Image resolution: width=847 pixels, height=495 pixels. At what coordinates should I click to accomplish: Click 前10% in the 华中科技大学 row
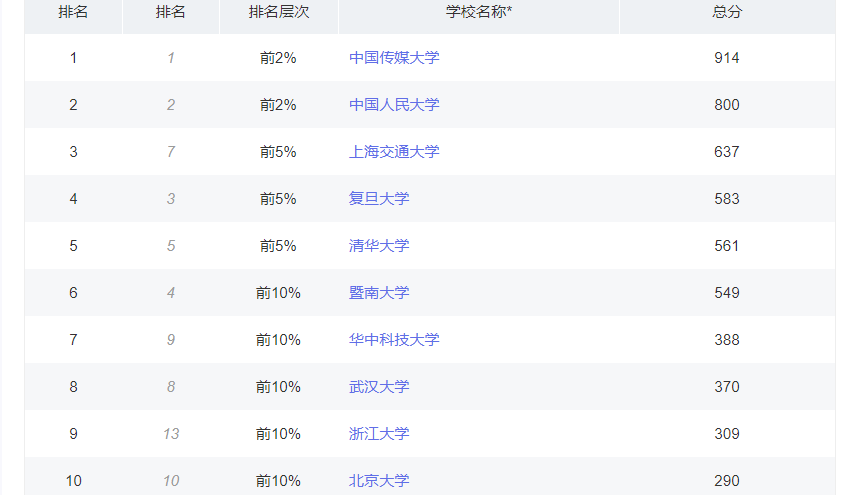point(278,340)
